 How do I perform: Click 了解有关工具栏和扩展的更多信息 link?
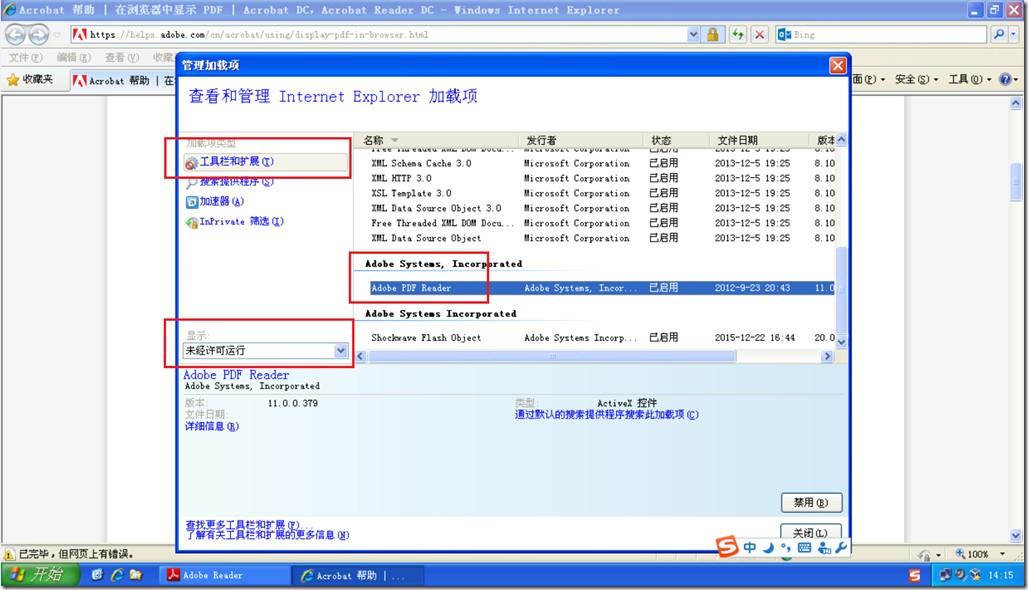coord(267,535)
